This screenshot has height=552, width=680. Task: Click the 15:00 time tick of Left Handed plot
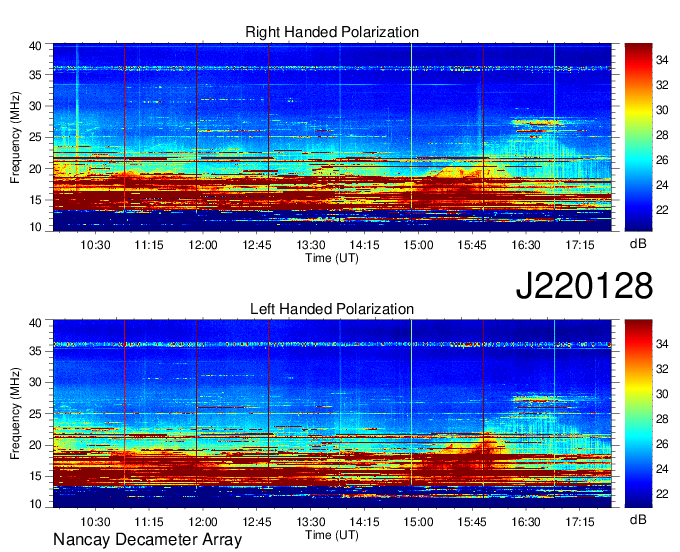[x=418, y=522]
